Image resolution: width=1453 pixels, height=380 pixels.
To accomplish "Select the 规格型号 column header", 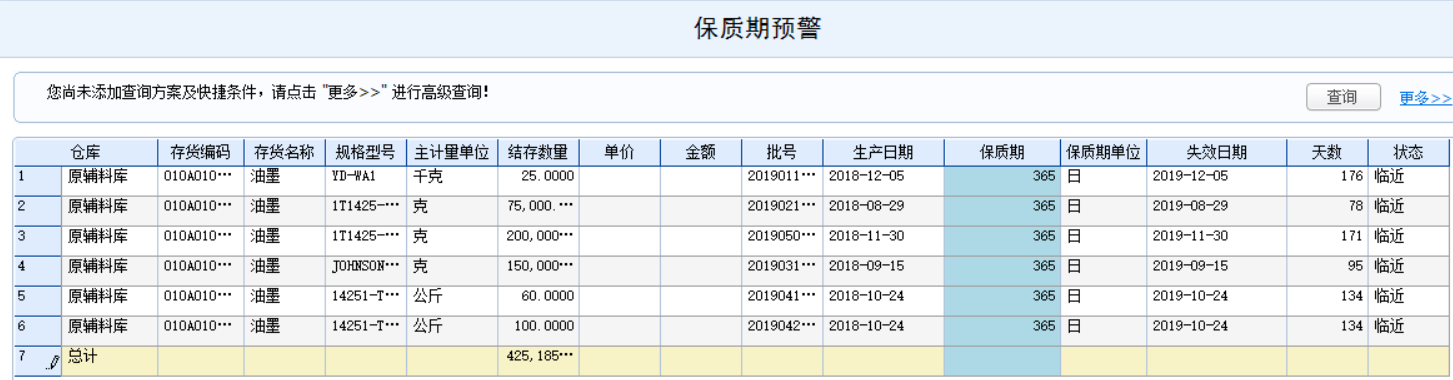I will point(366,152).
